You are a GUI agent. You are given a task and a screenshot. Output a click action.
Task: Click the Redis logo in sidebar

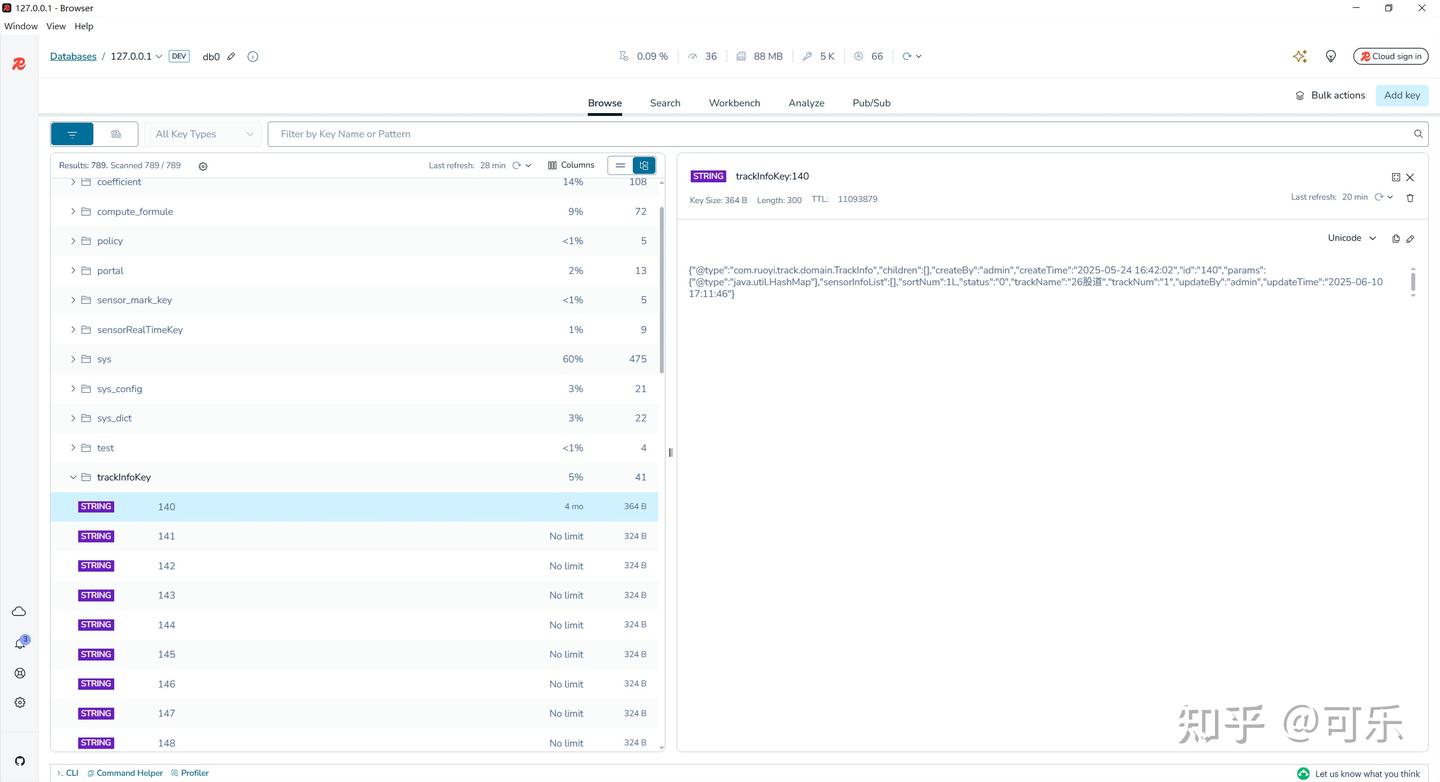[x=18, y=64]
